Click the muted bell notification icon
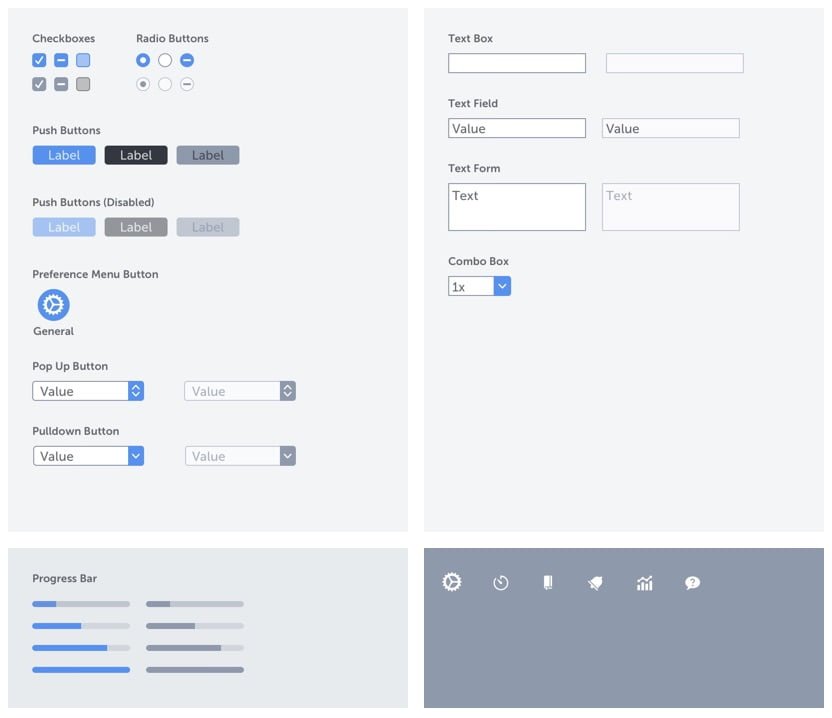832x718 pixels. tap(595, 583)
